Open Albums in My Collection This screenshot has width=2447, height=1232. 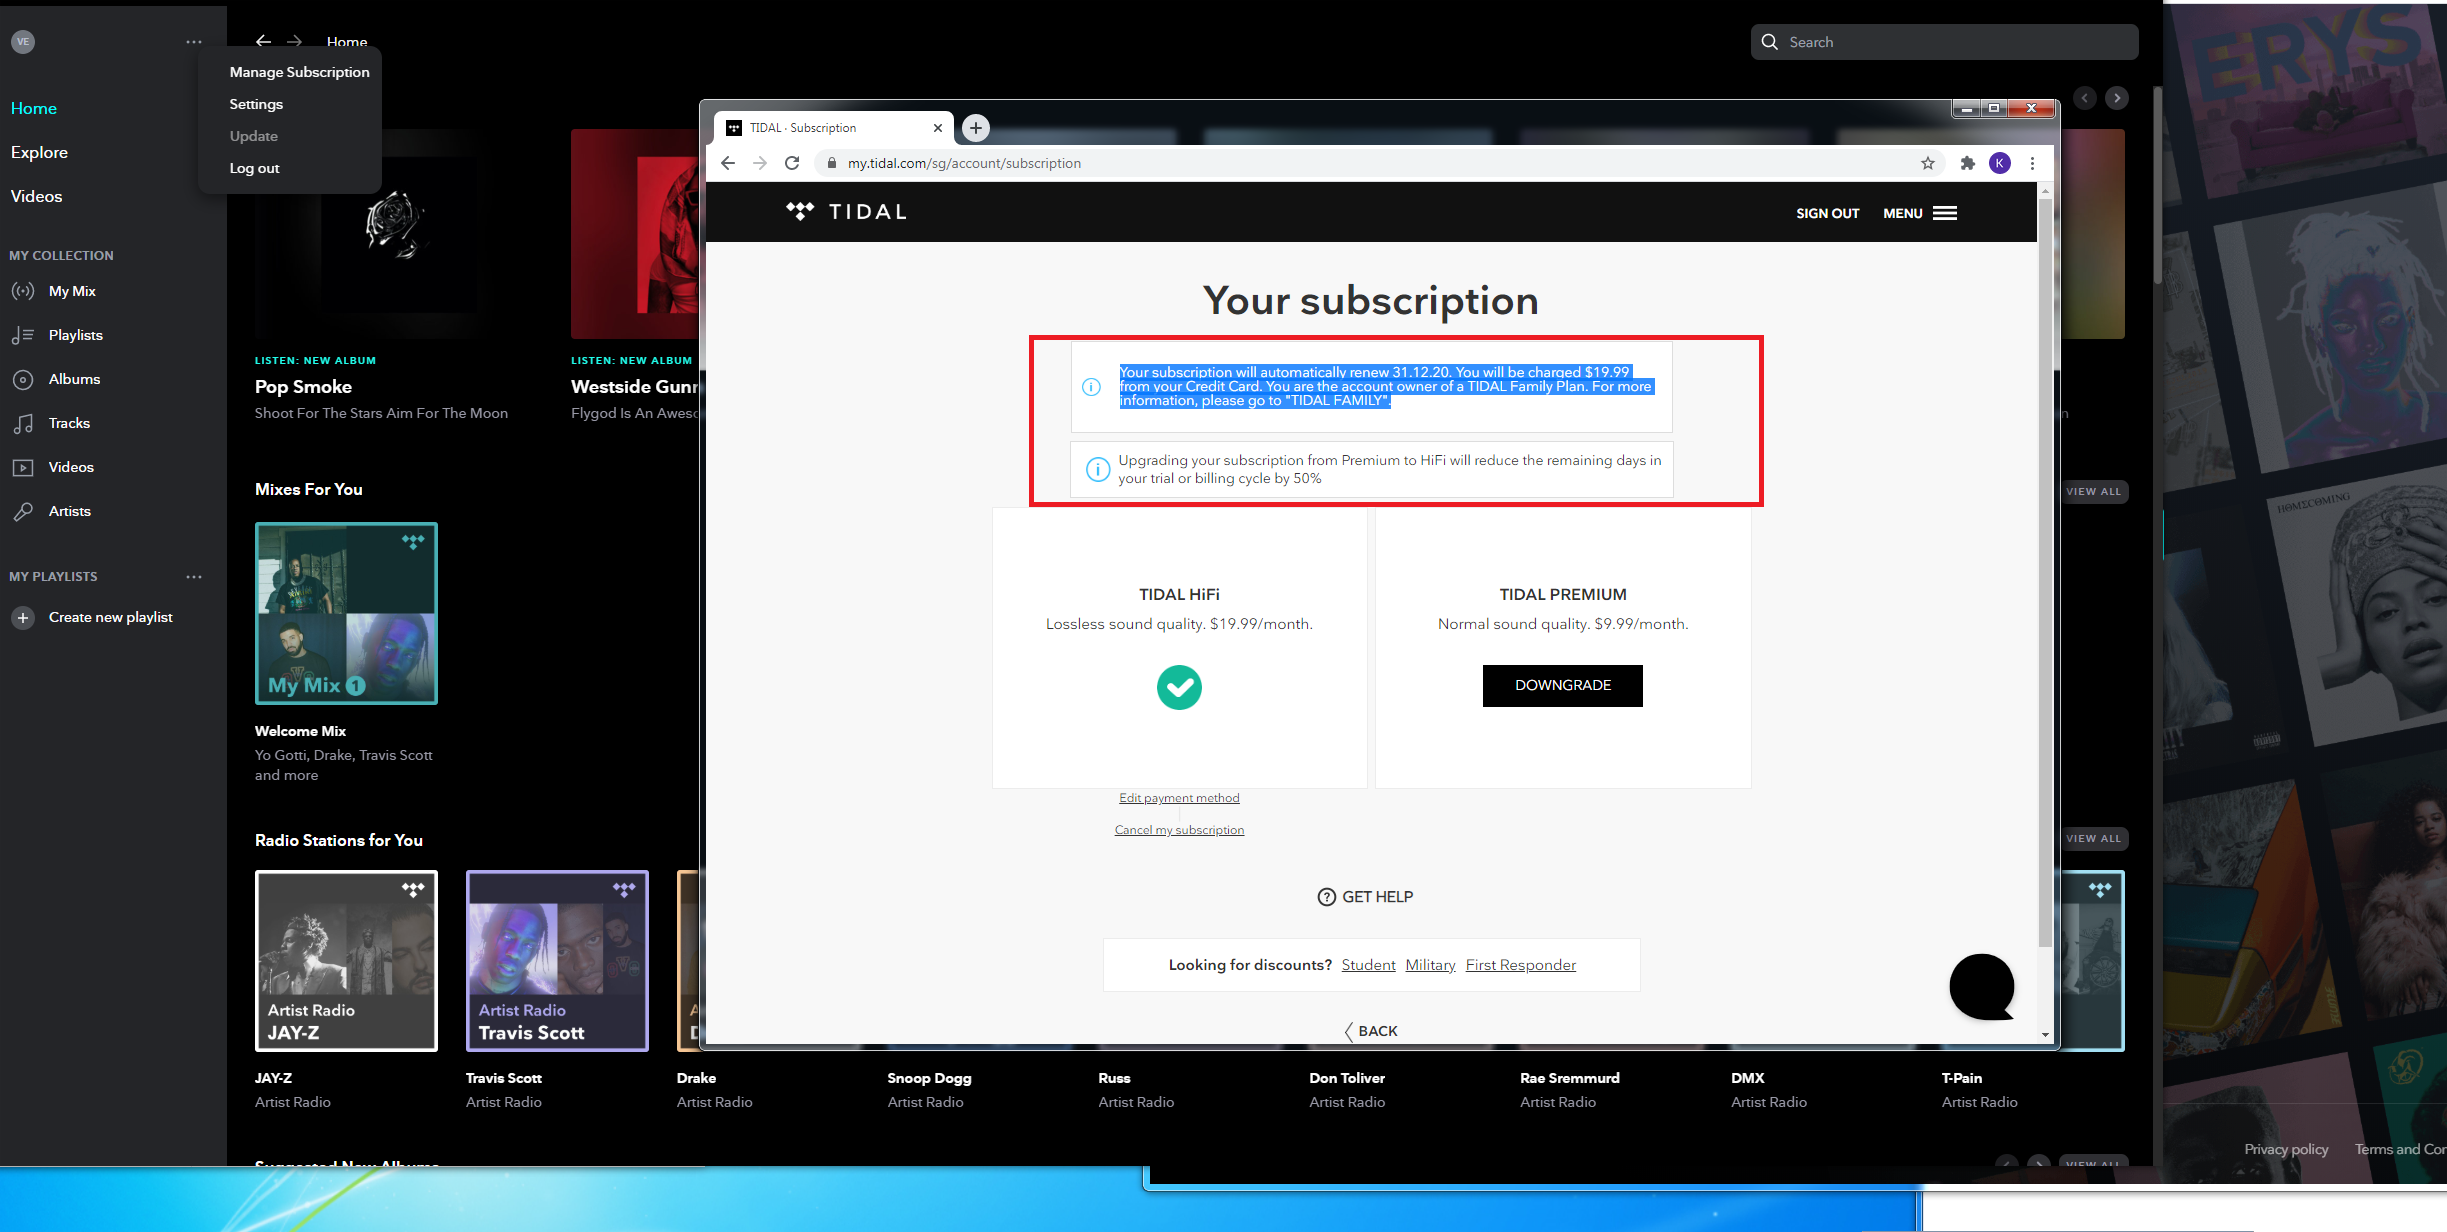click(x=74, y=379)
